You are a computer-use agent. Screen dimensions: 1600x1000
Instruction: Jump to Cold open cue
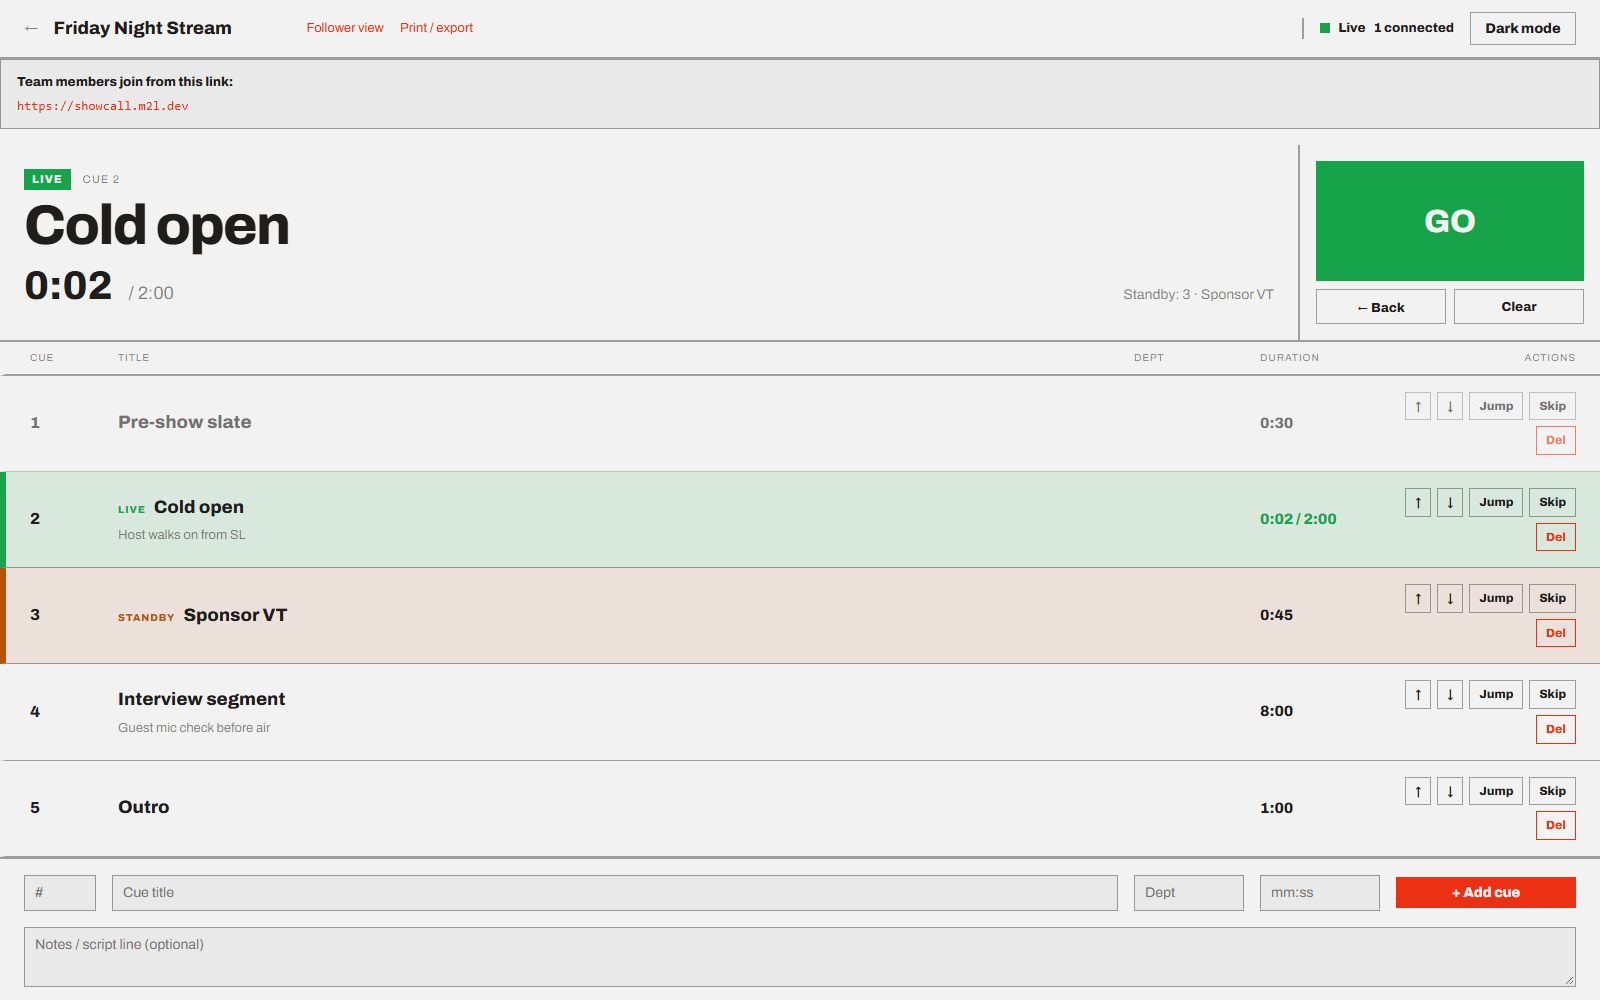[1496, 502]
